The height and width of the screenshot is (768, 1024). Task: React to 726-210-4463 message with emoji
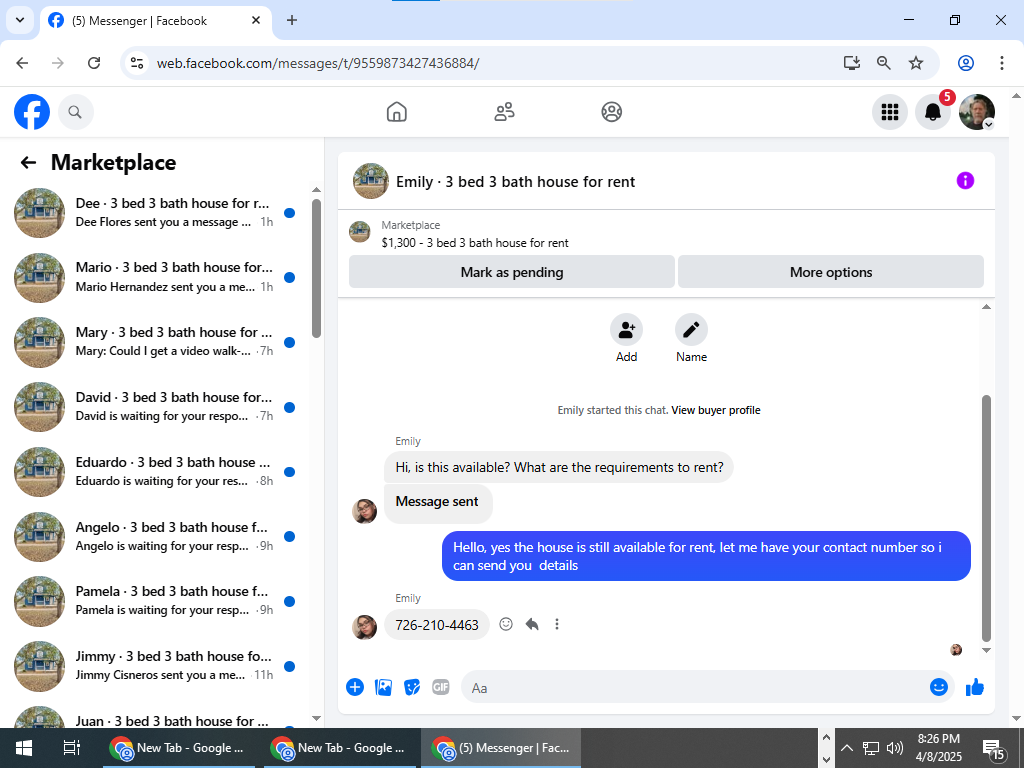click(x=505, y=624)
